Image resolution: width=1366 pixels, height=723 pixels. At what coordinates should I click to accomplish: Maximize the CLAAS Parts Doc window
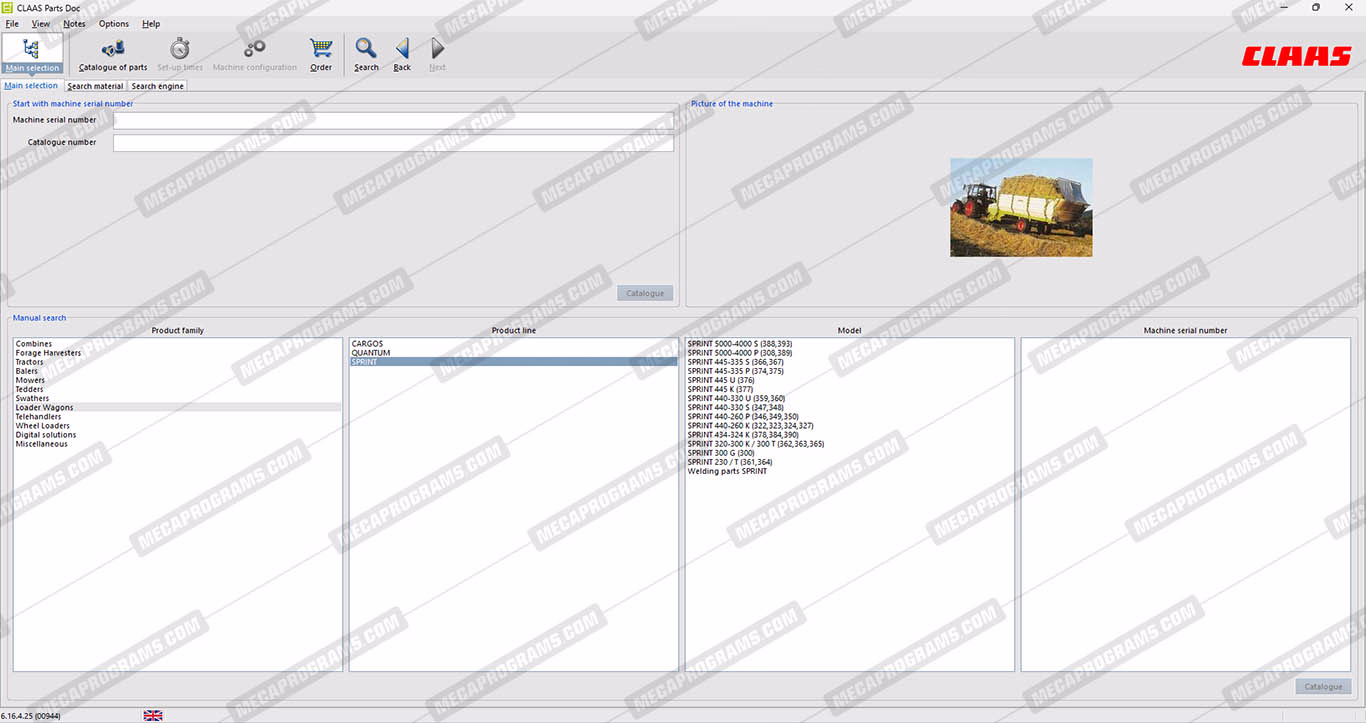[x=1316, y=7]
